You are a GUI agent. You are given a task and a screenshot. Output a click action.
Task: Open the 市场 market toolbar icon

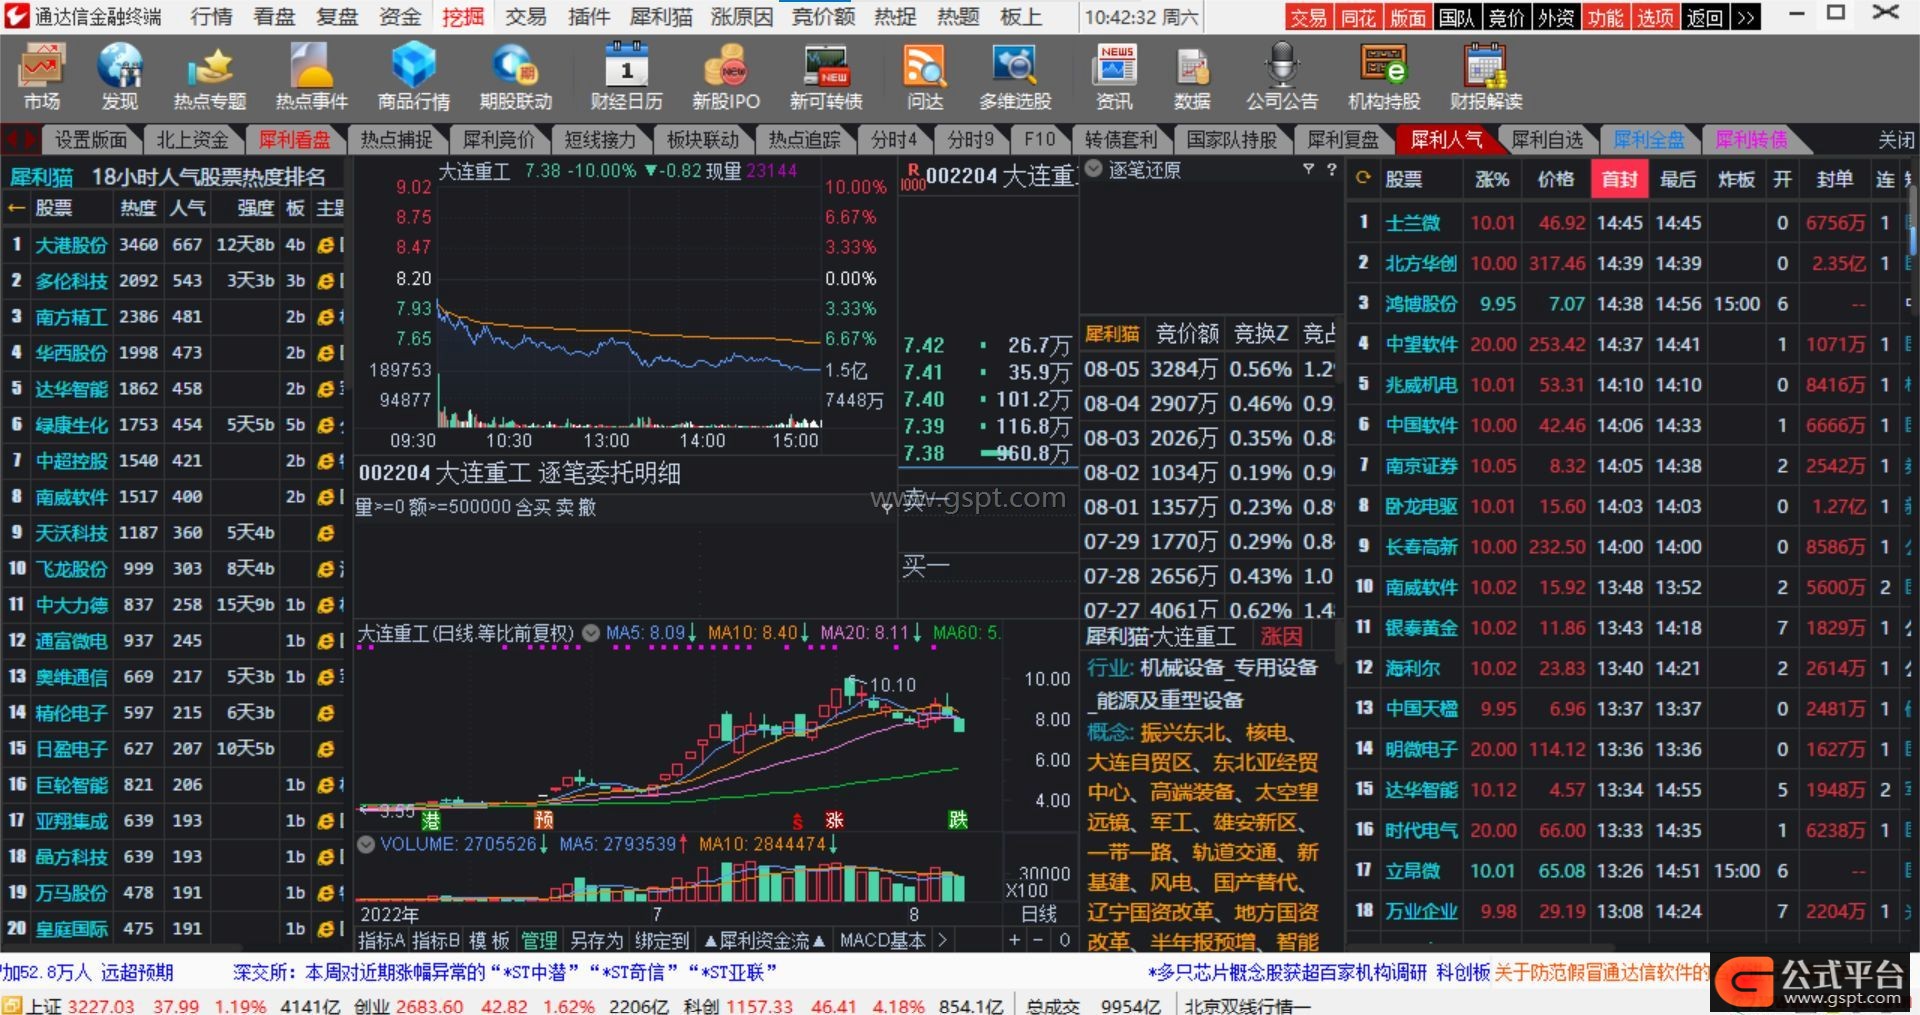[x=42, y=76]
